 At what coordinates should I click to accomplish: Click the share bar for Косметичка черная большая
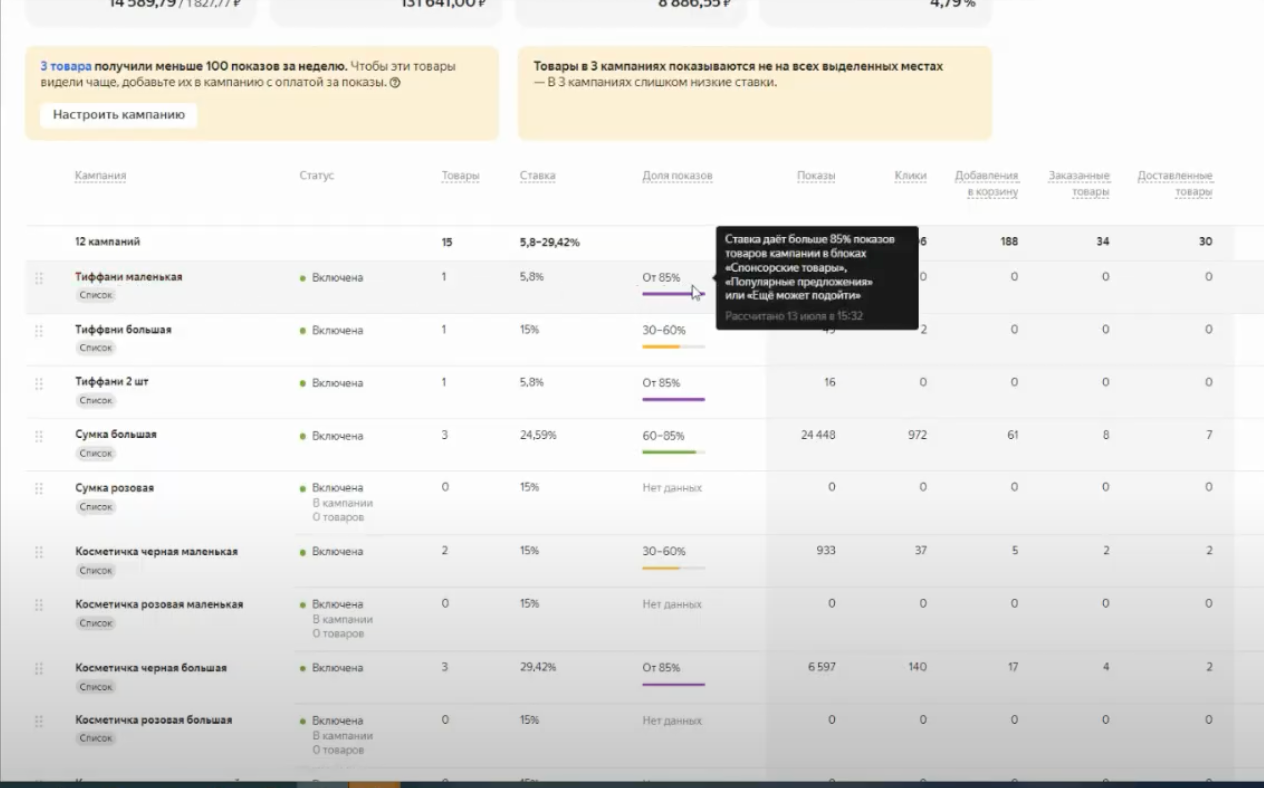[x=673, y=684]
